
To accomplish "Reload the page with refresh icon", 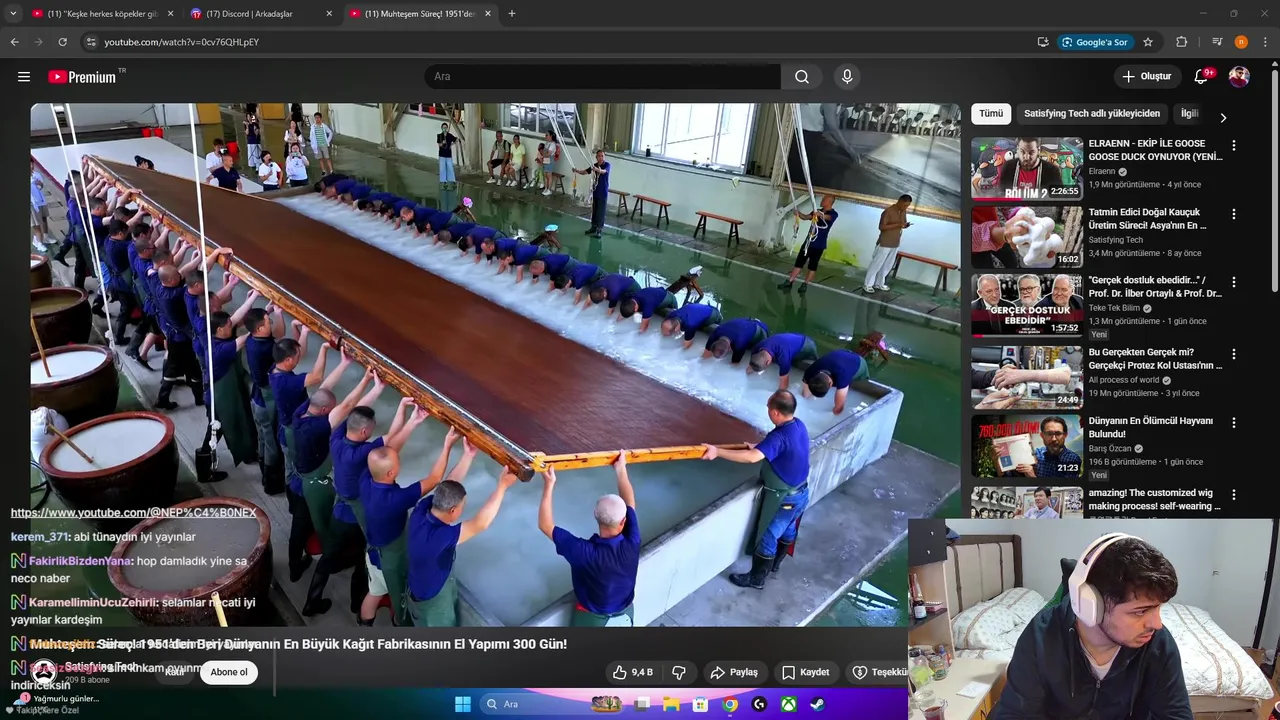I will [62, 42].
